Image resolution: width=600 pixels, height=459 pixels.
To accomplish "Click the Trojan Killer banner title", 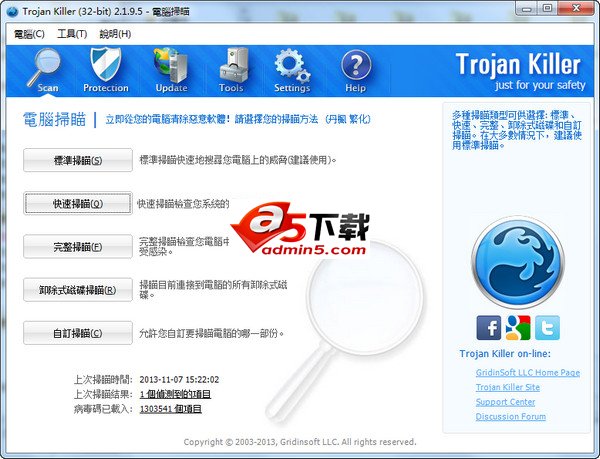I will pyautogui.click(x=518, y=64).
